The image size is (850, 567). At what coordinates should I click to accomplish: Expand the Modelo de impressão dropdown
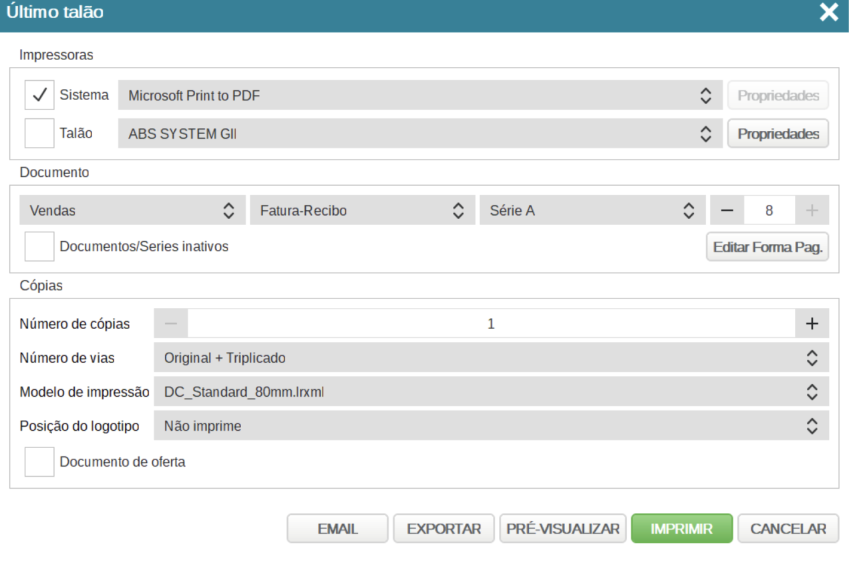(x=490, y=392)
